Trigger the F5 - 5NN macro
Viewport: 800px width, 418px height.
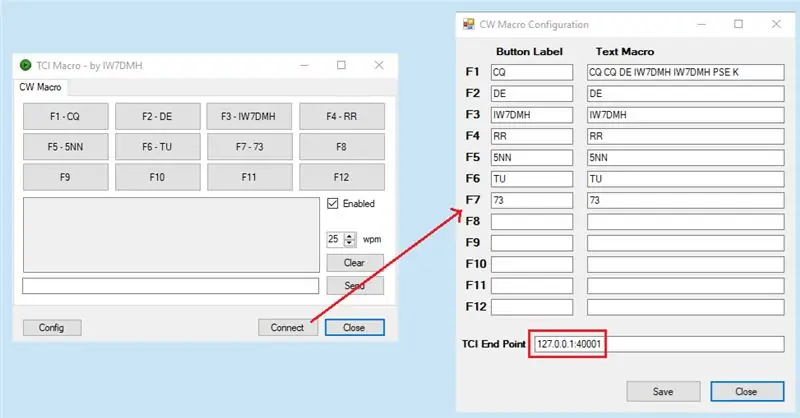(65, 147)
